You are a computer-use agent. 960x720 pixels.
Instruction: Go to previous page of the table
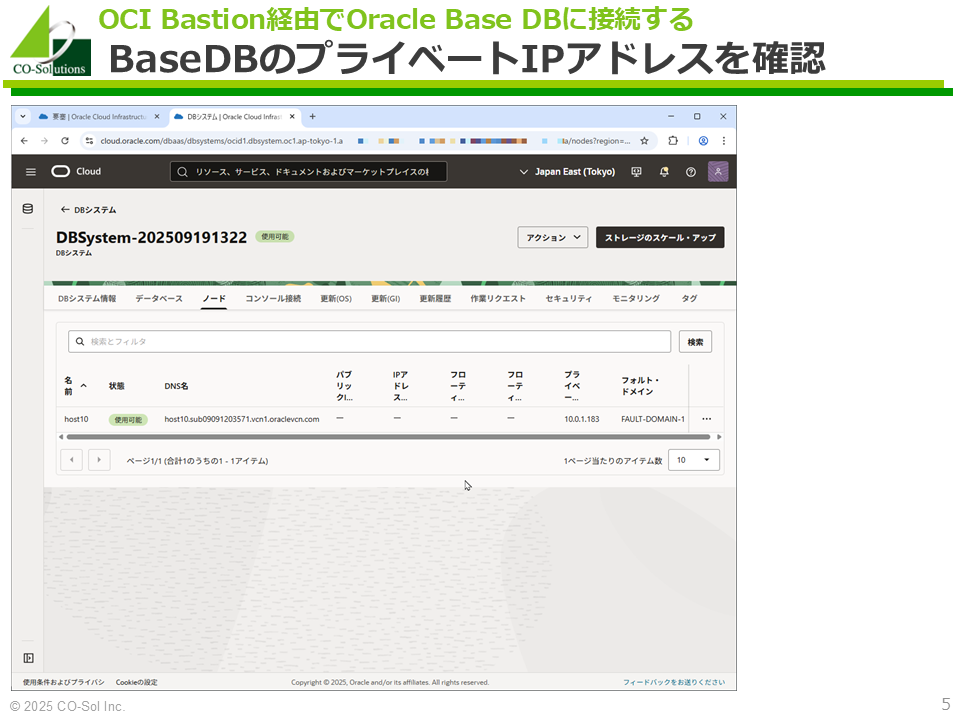point(72,460)
